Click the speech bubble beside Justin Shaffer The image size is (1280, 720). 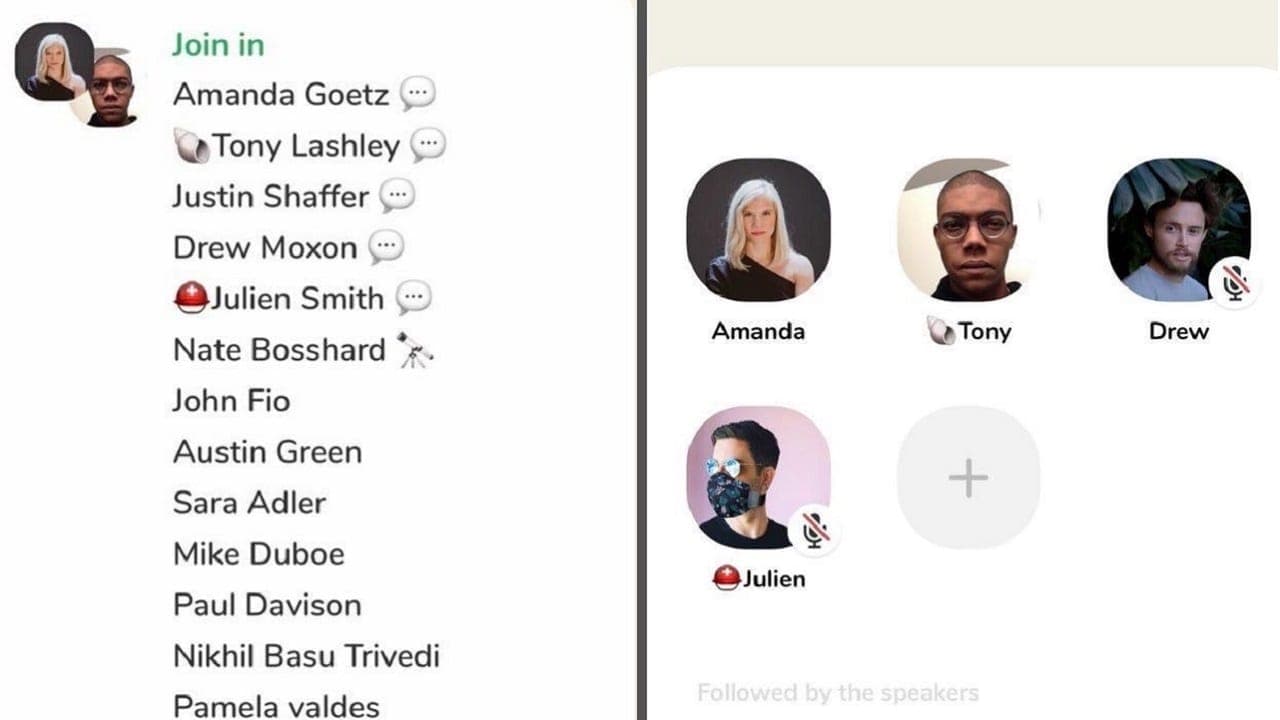pyautogui.click(x=397, y=196)
